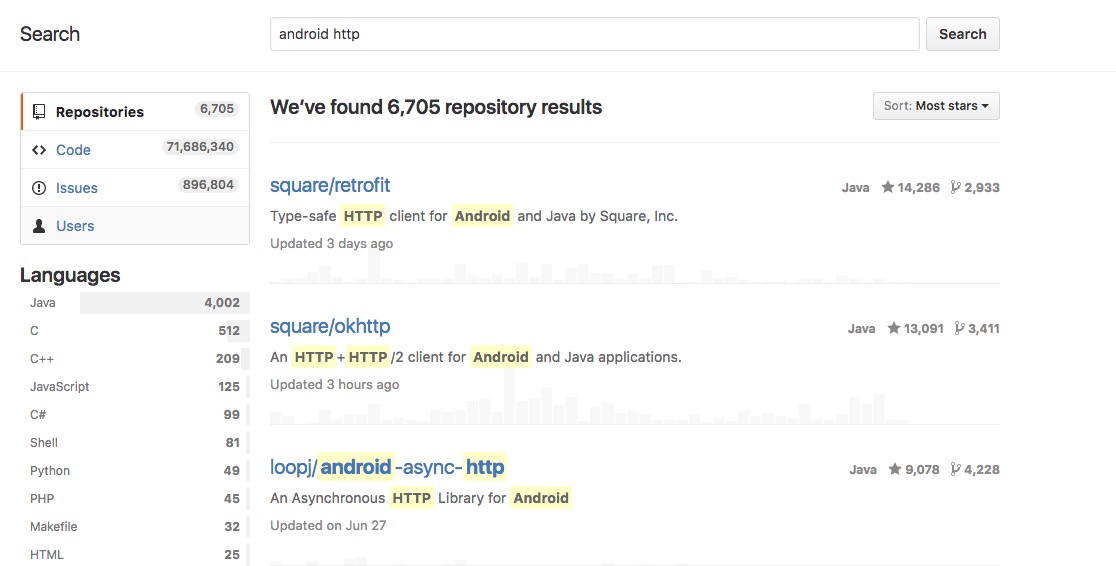Open the square/okhttp repository link
1116x566 pixels.
(x=330, y=326)
